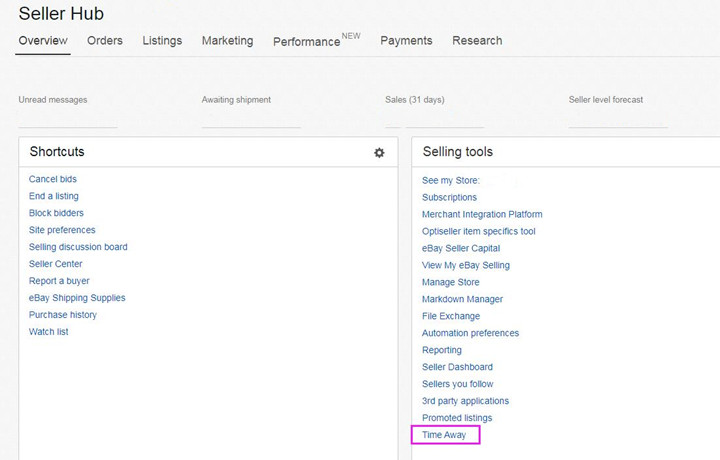Image resolution: width=720 pixels, height=460 pixels.
Task: Open Site preferences shortcut
Action: pyautogui.click(x=62, y=230)
